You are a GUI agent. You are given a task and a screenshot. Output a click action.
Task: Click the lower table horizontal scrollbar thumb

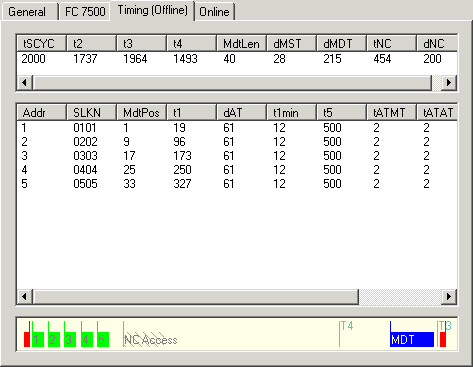tap(196, 296)
